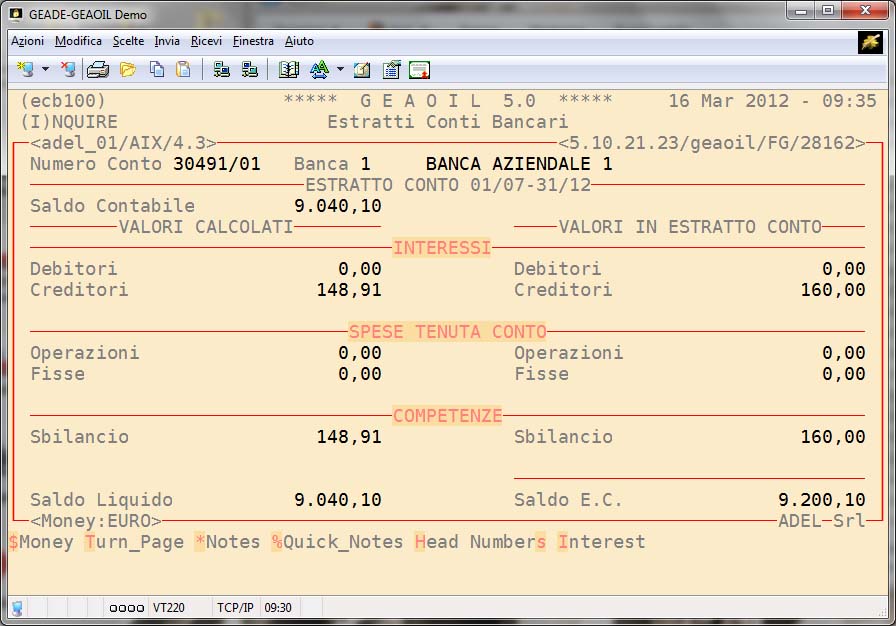896x626 pixels.
Task: Select the Turn_Page command
Action: point(134,542)
